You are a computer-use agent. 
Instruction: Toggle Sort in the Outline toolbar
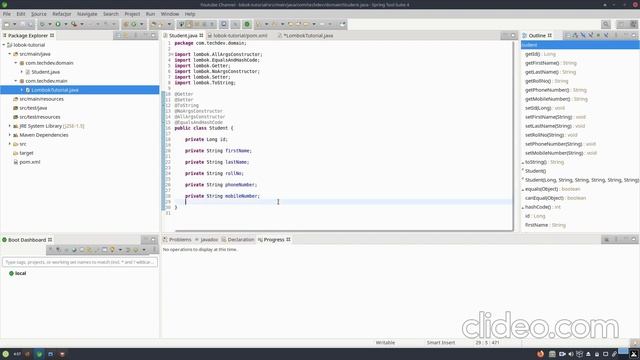[576, 36]
